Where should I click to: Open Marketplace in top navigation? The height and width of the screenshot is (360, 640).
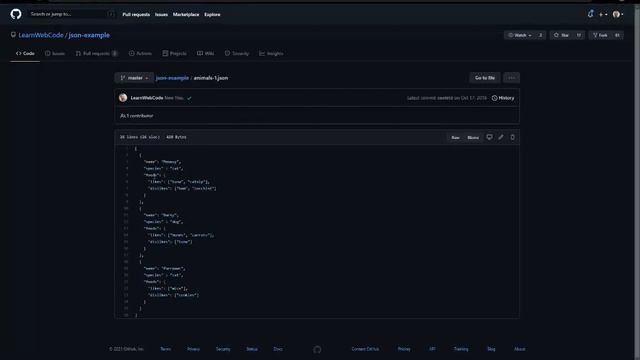tap(186, 14)
